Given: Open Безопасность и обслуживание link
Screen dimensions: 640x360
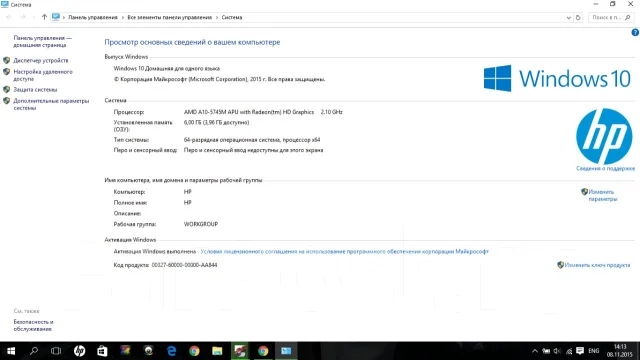Looking at the screenshot, I should (33, 325).
